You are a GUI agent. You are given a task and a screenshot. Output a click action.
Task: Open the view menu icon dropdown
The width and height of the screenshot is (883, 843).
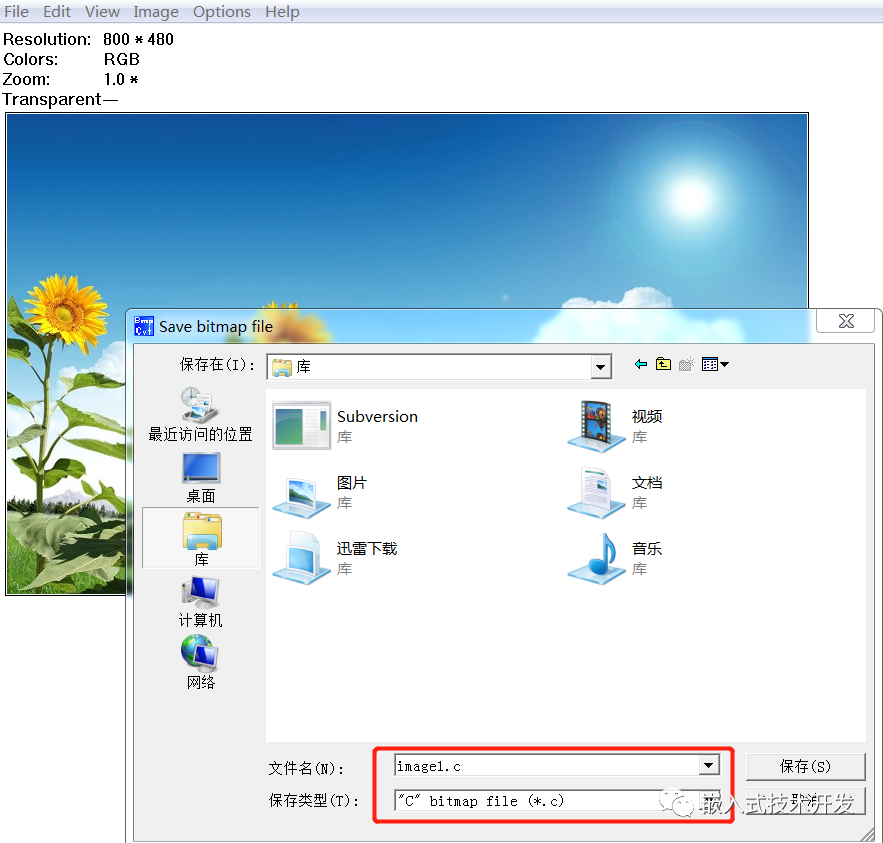pos(715,364)
